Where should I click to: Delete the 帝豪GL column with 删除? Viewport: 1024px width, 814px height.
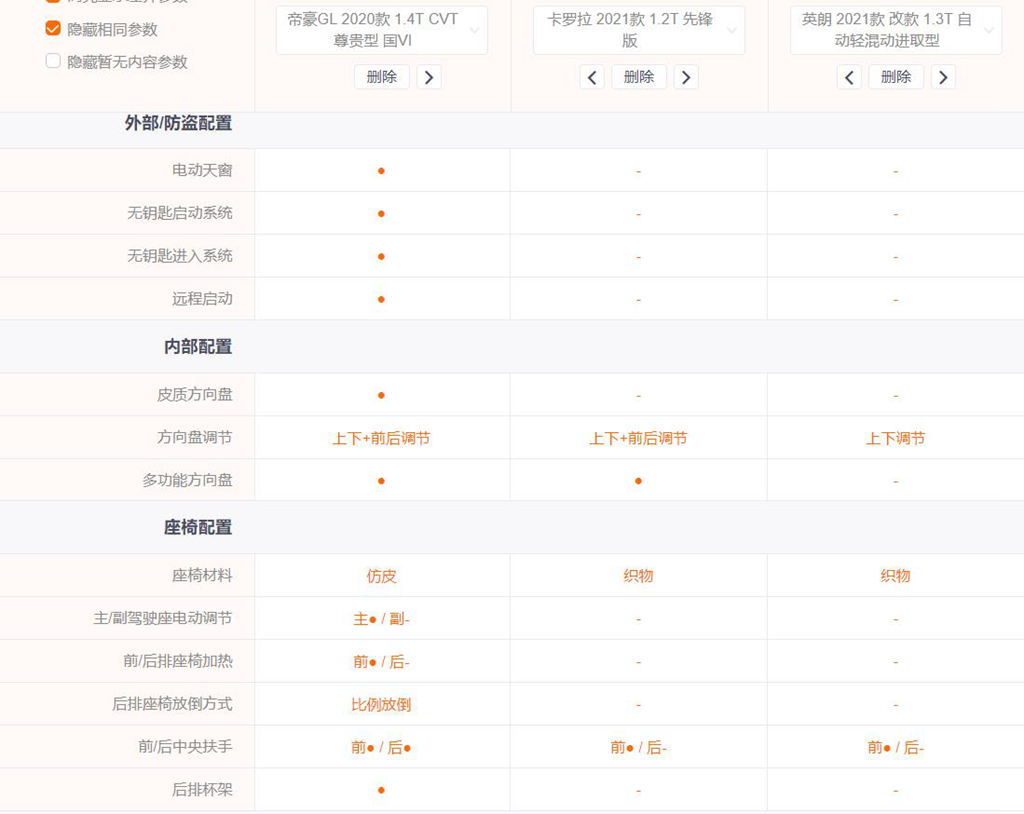(381, 77)
